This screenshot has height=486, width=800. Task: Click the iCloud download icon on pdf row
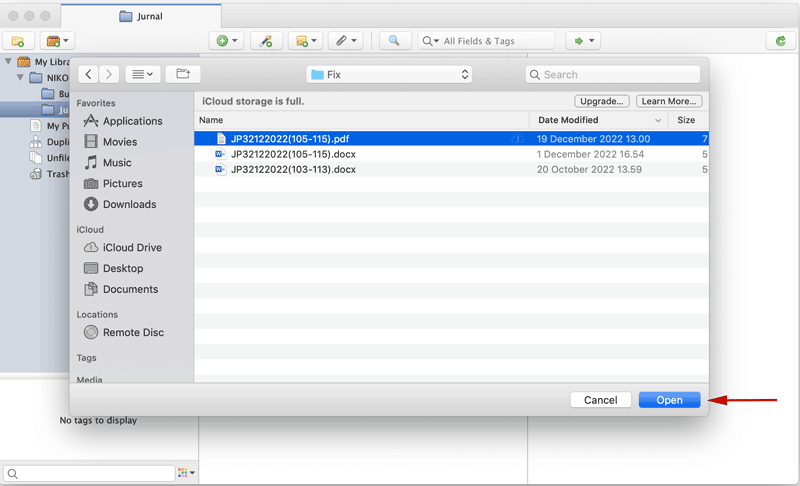click(x=517, y=139)
